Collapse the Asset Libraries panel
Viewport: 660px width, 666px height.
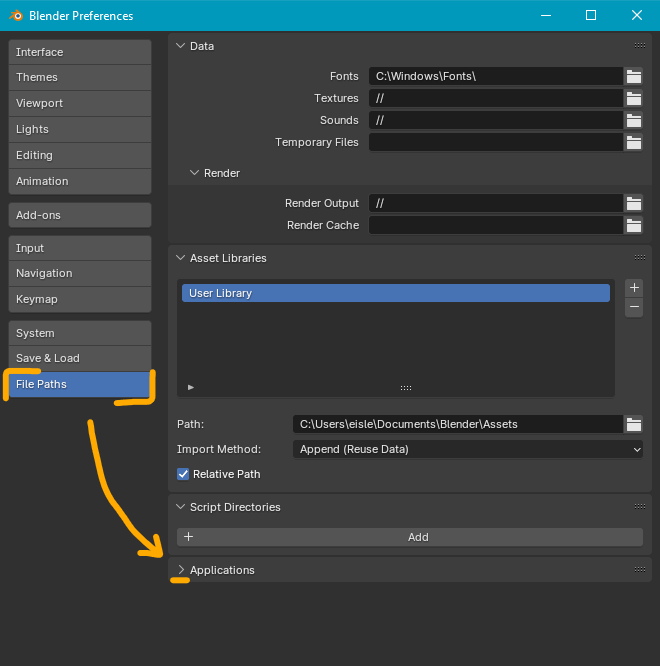coord(181,258)
